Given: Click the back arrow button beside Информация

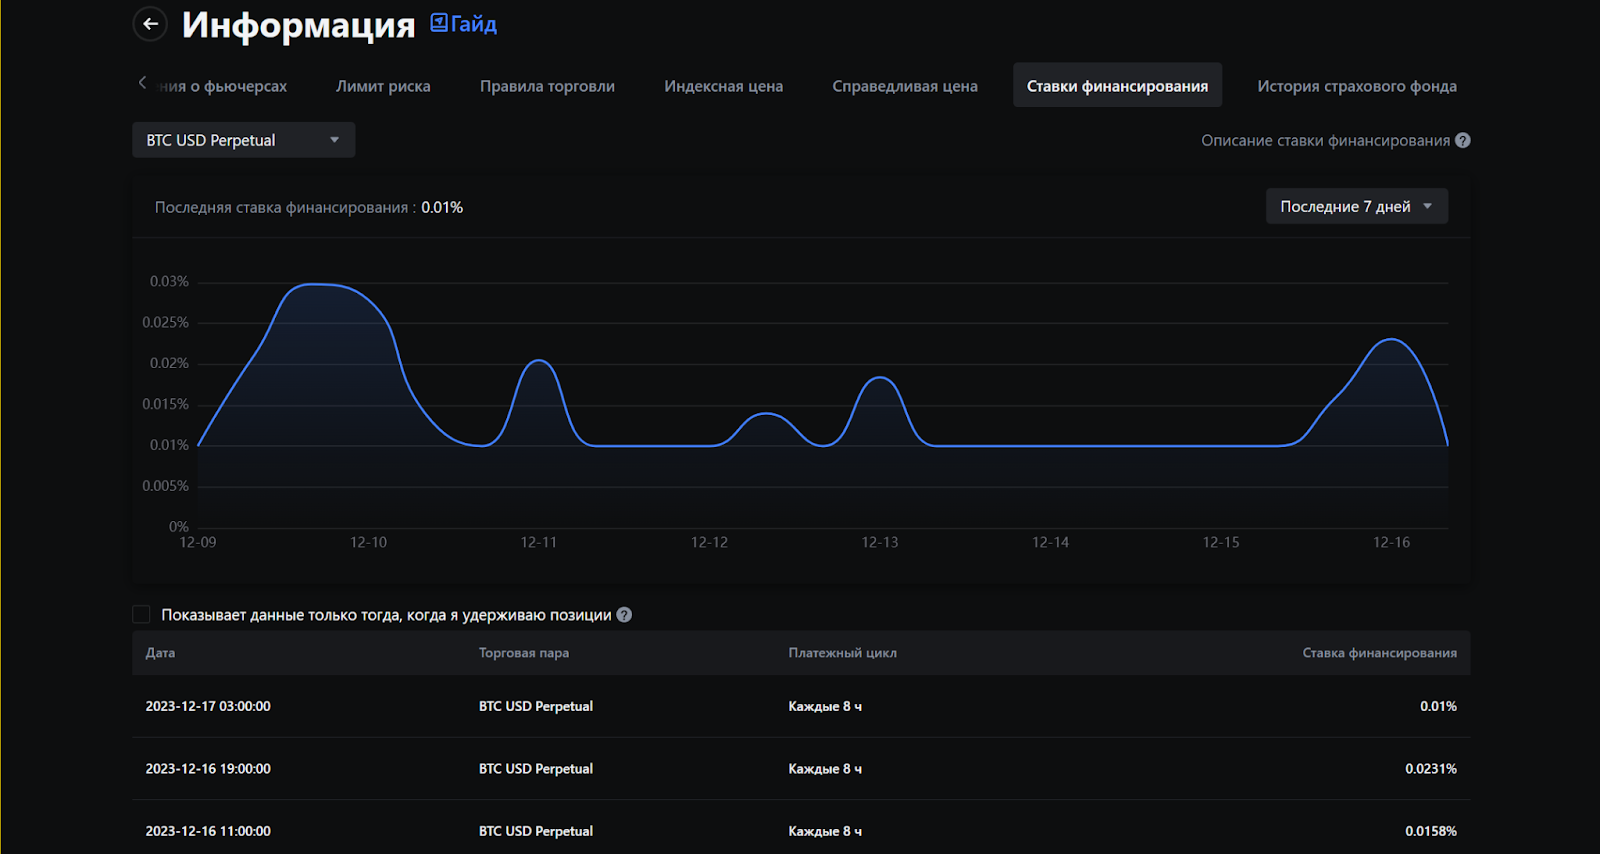Looking at the screenshot, I should [150, 24].
